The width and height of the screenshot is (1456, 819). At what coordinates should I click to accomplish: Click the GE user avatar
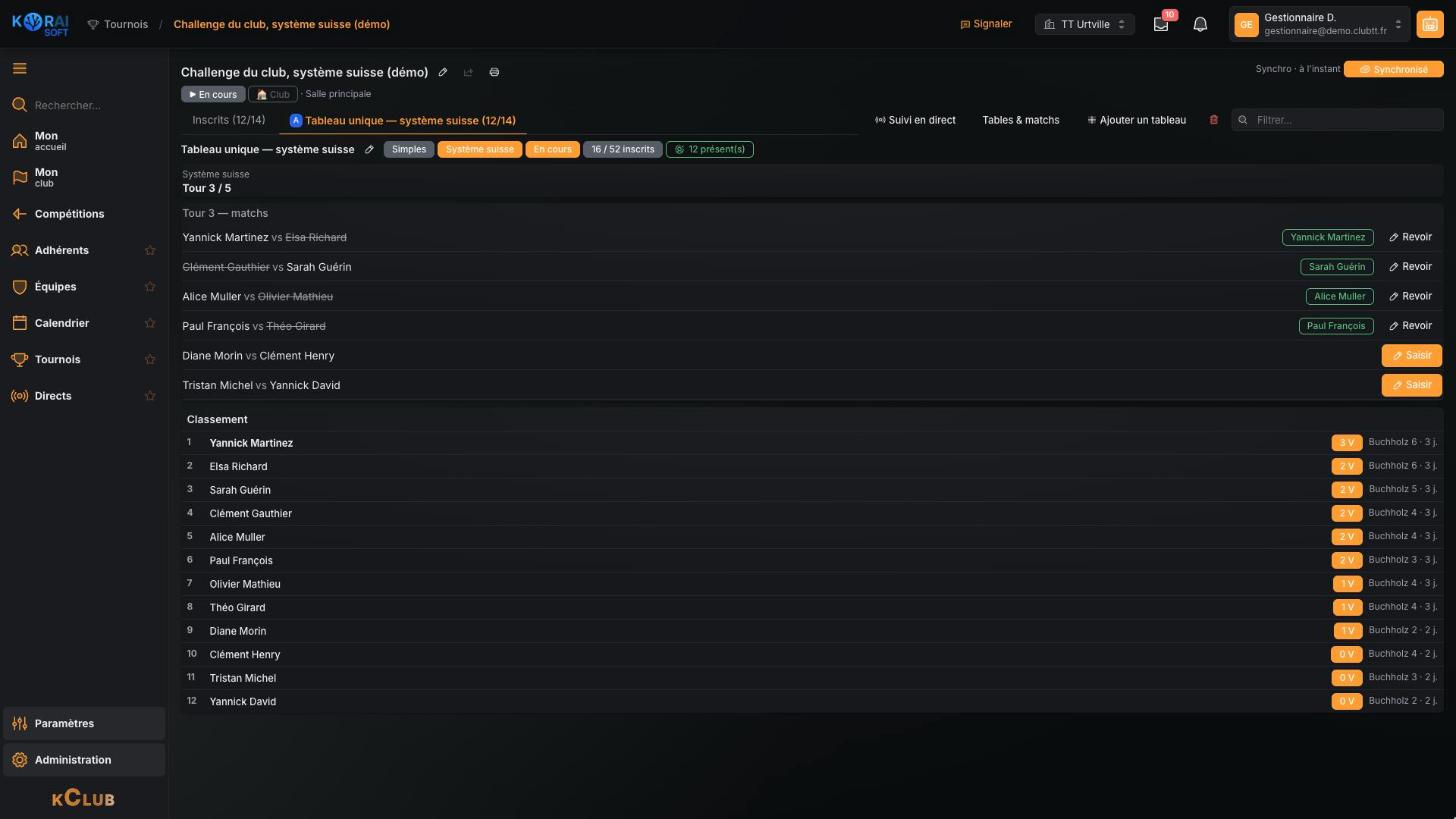tap(1246, 24)
